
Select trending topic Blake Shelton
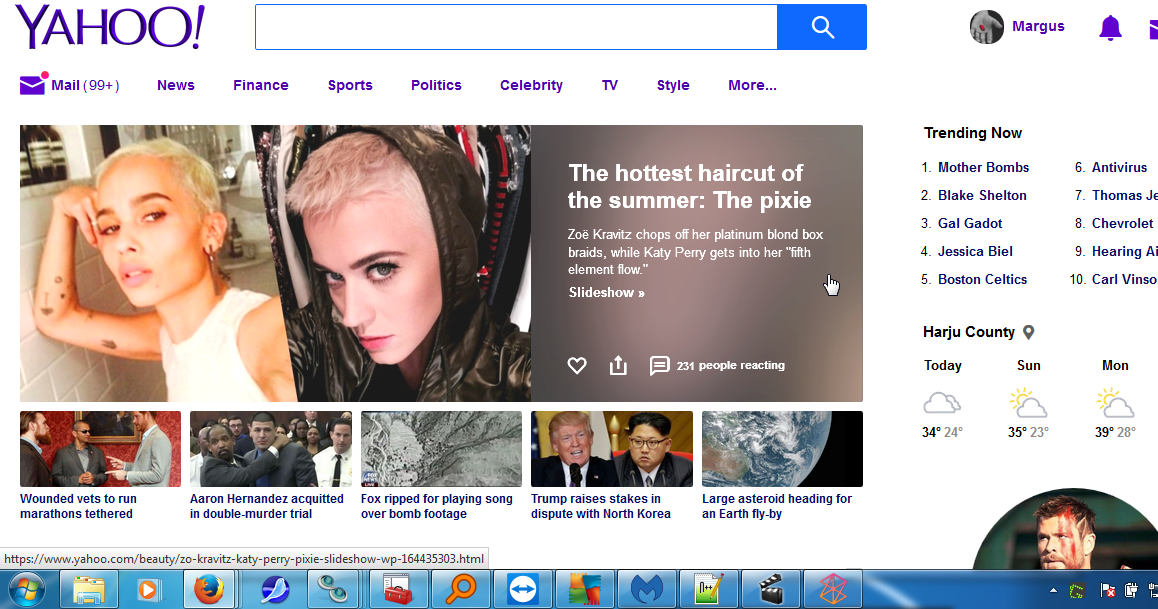tap(982, 196)
